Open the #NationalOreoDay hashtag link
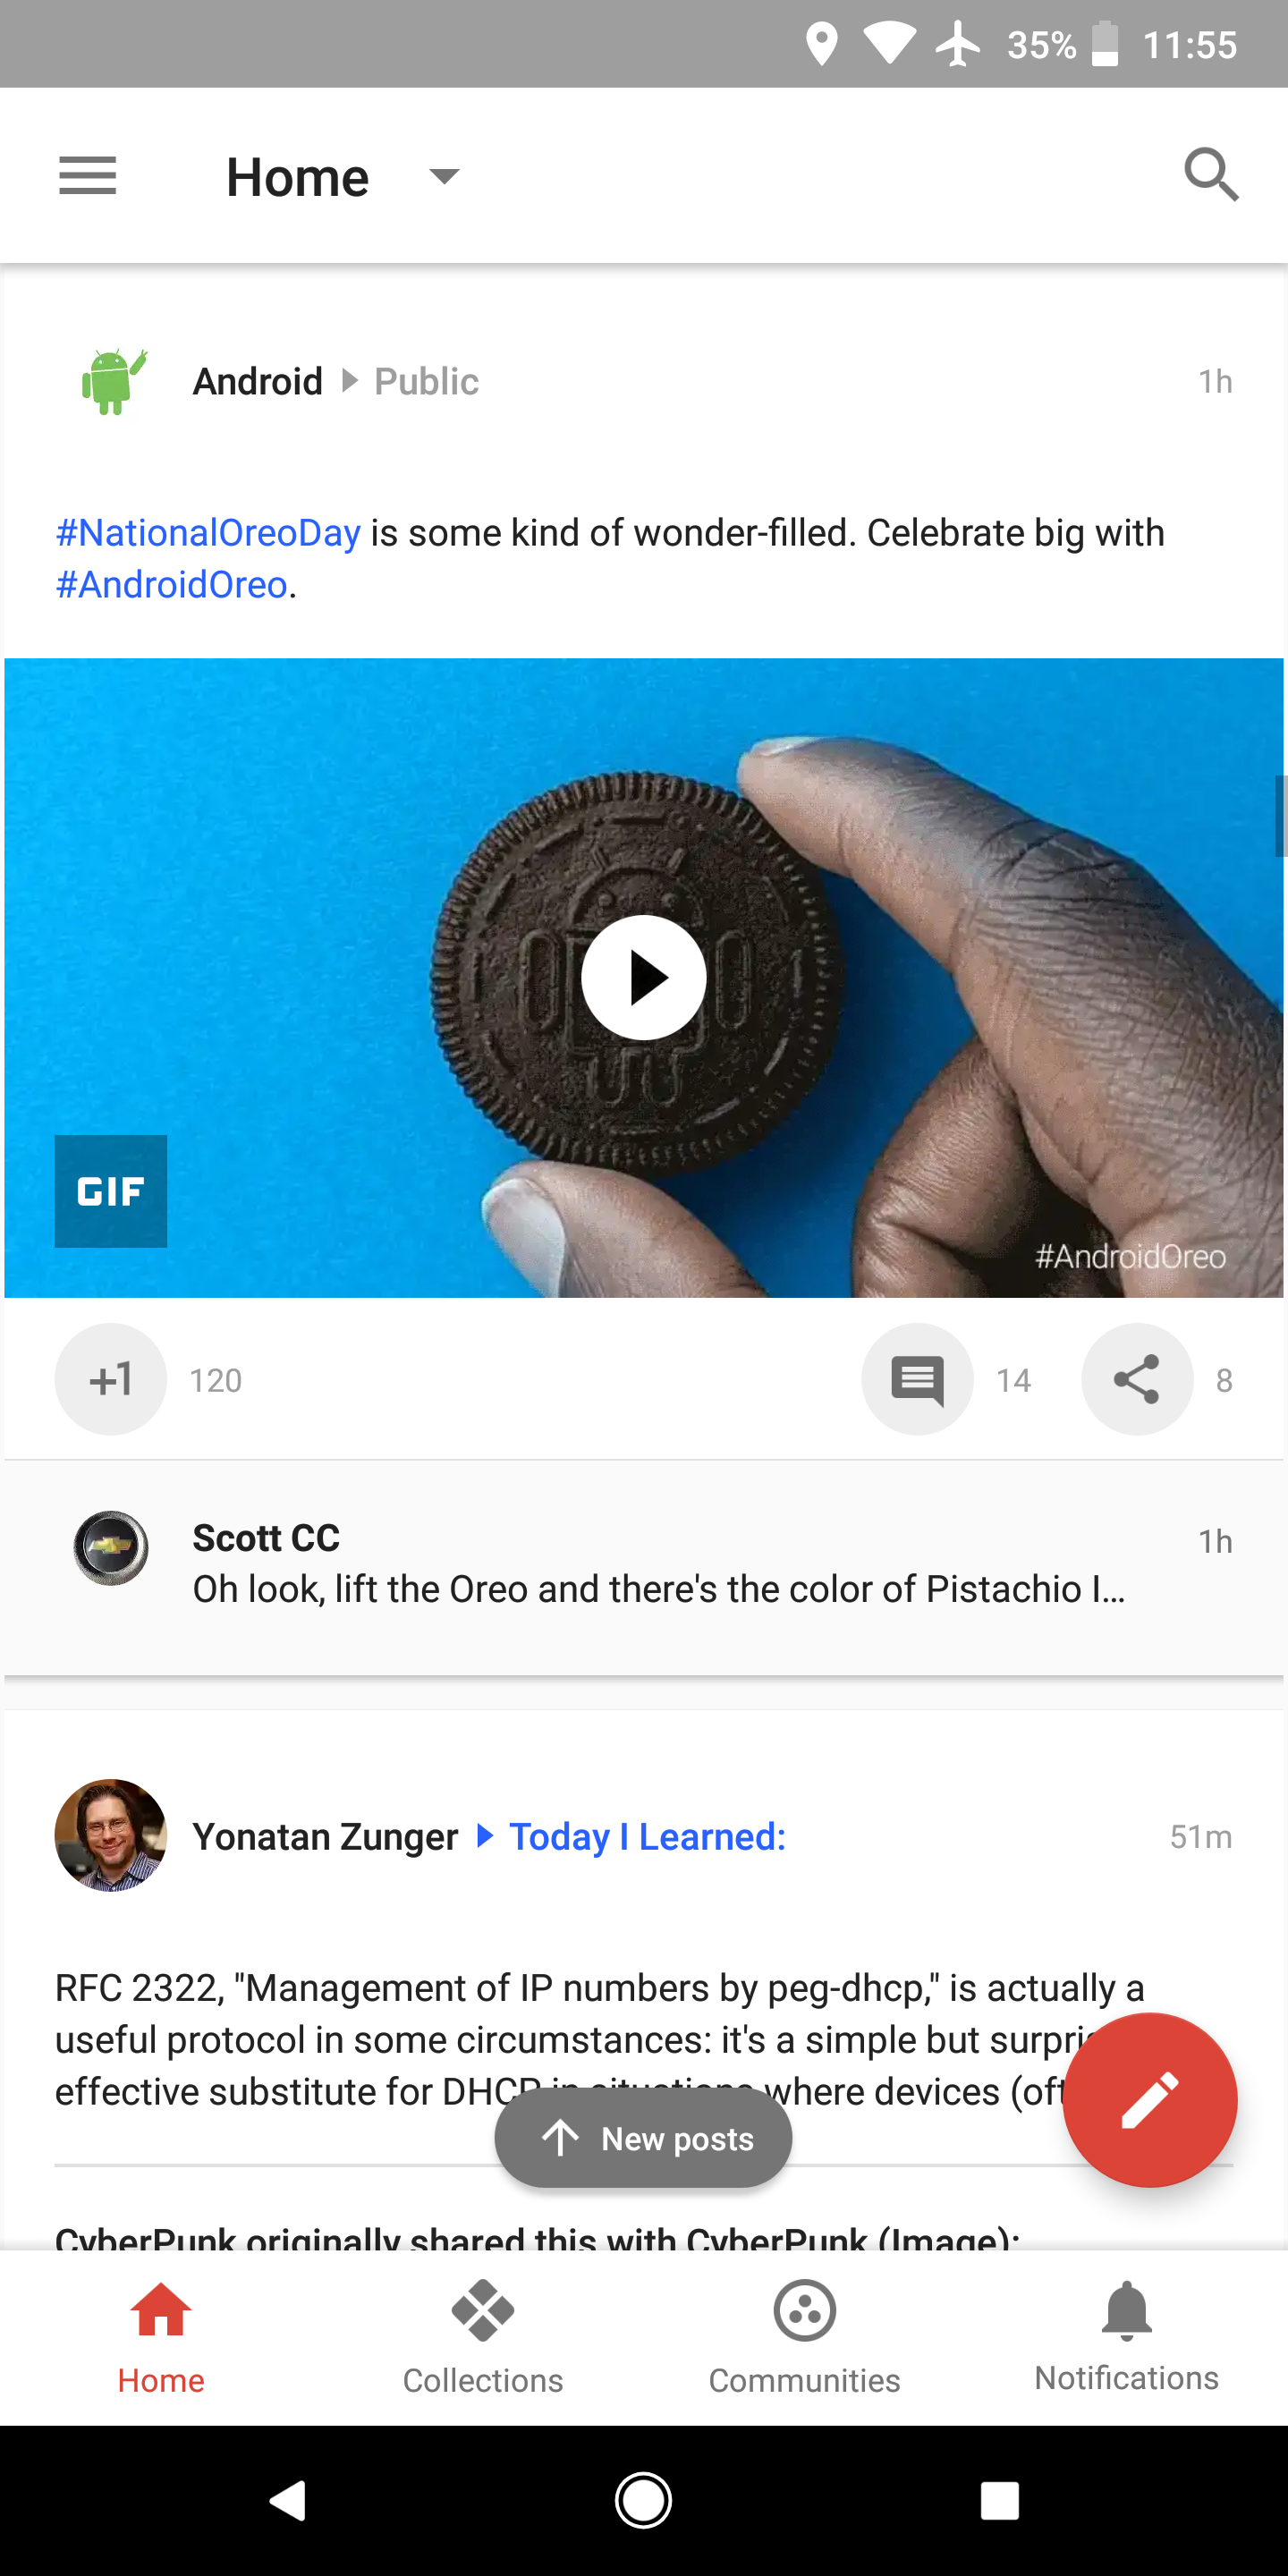Screen dimensions: 1288x2576 (207, 532)
